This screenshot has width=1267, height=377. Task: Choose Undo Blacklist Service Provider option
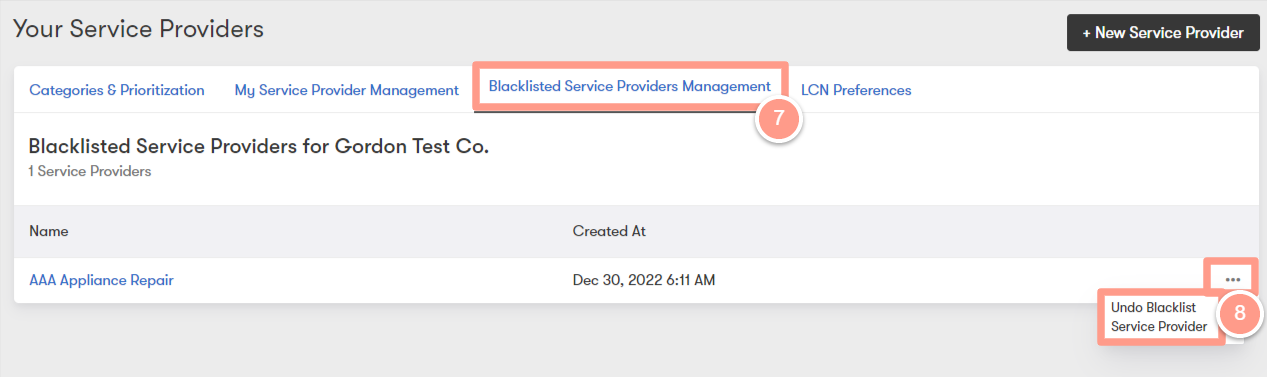point(1159,317)
